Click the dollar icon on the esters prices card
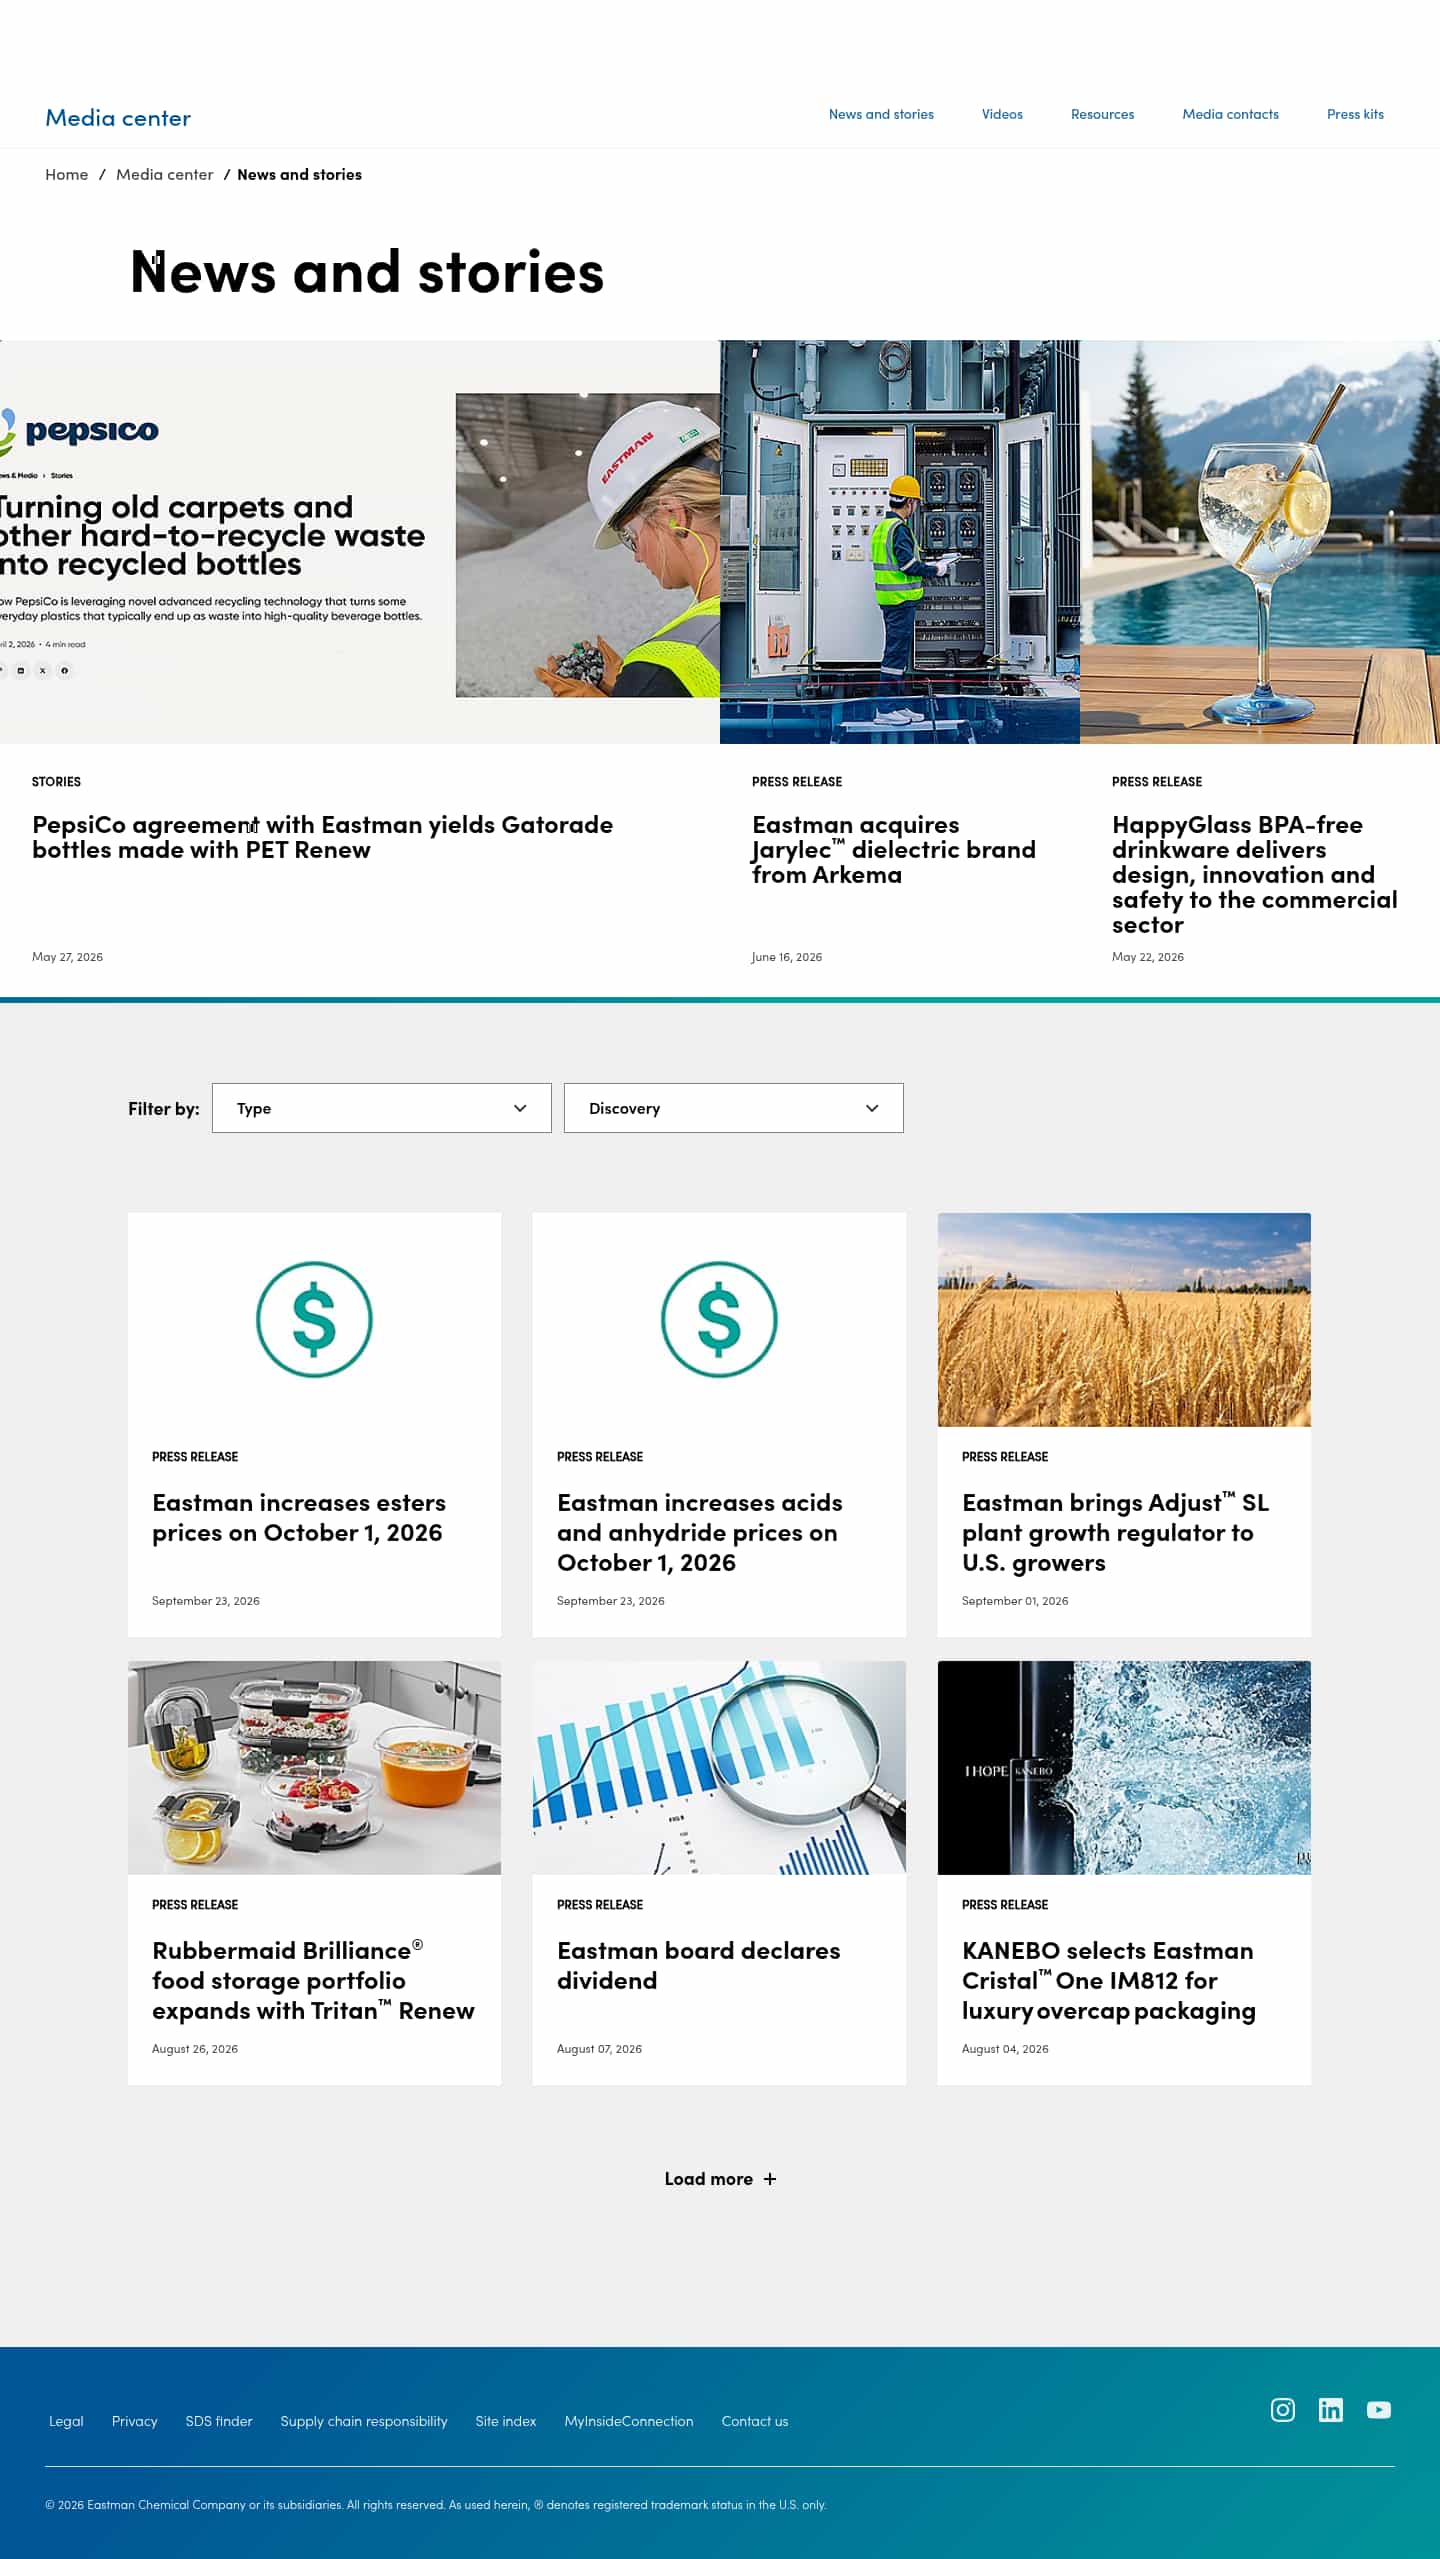Viewport: 1440px width, 2559px height. (314, 1319)
